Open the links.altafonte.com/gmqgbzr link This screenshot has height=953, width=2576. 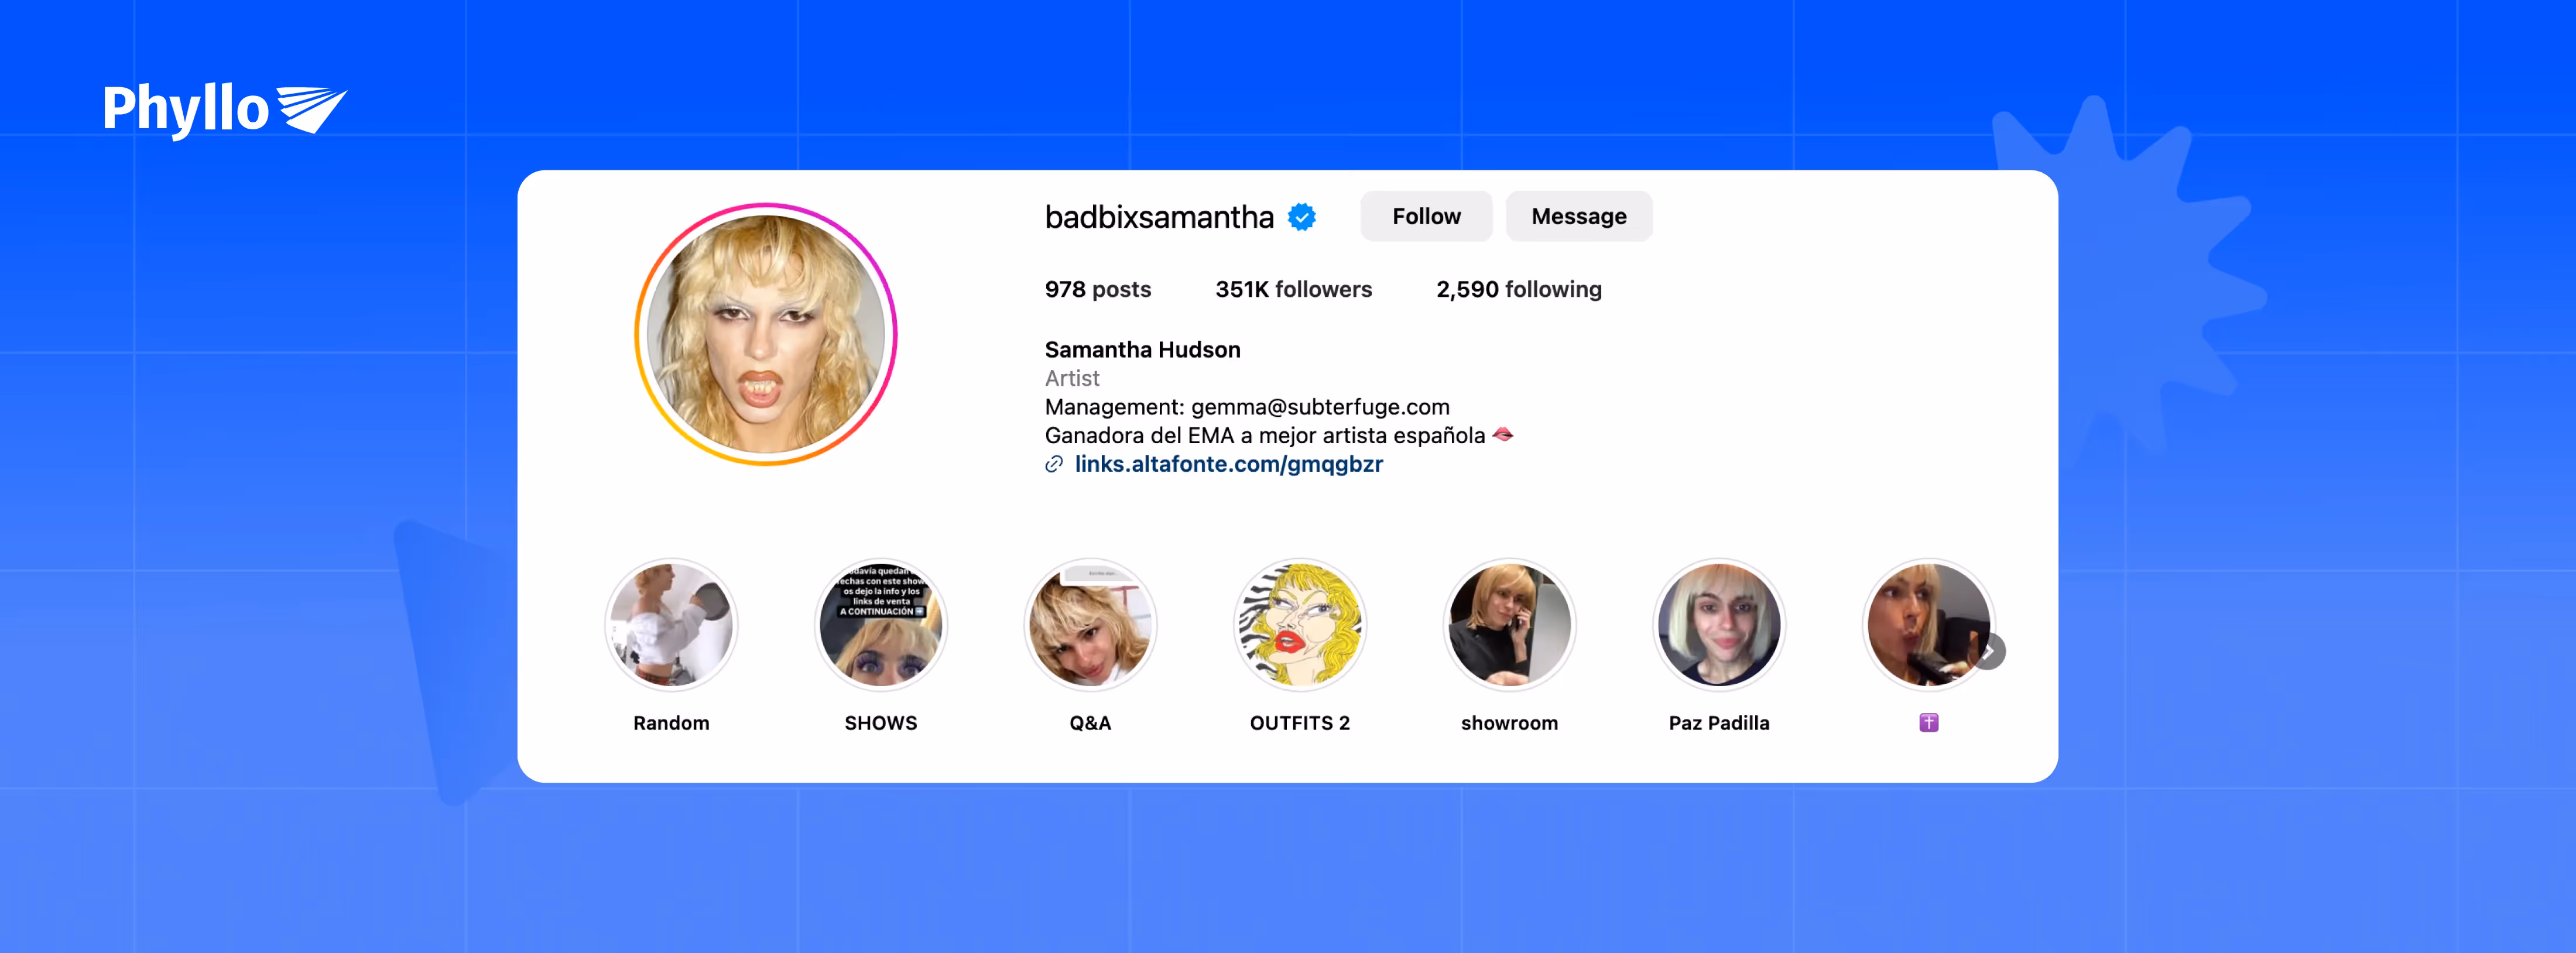point(1228,464)
